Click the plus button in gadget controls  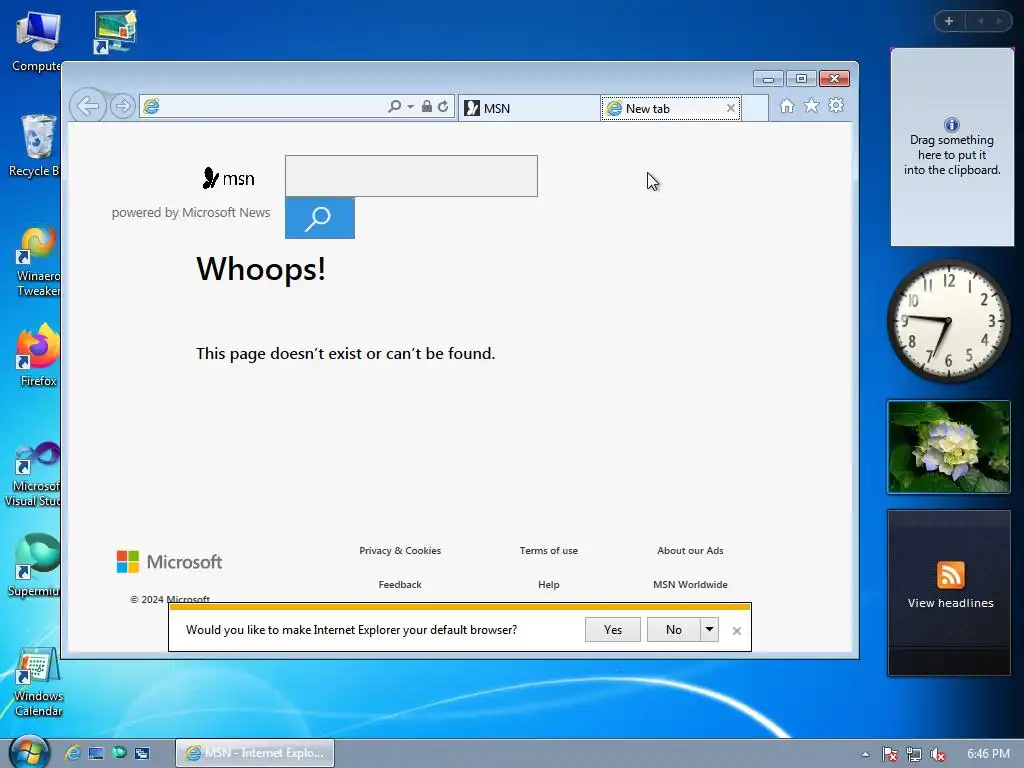coord(949,21)
